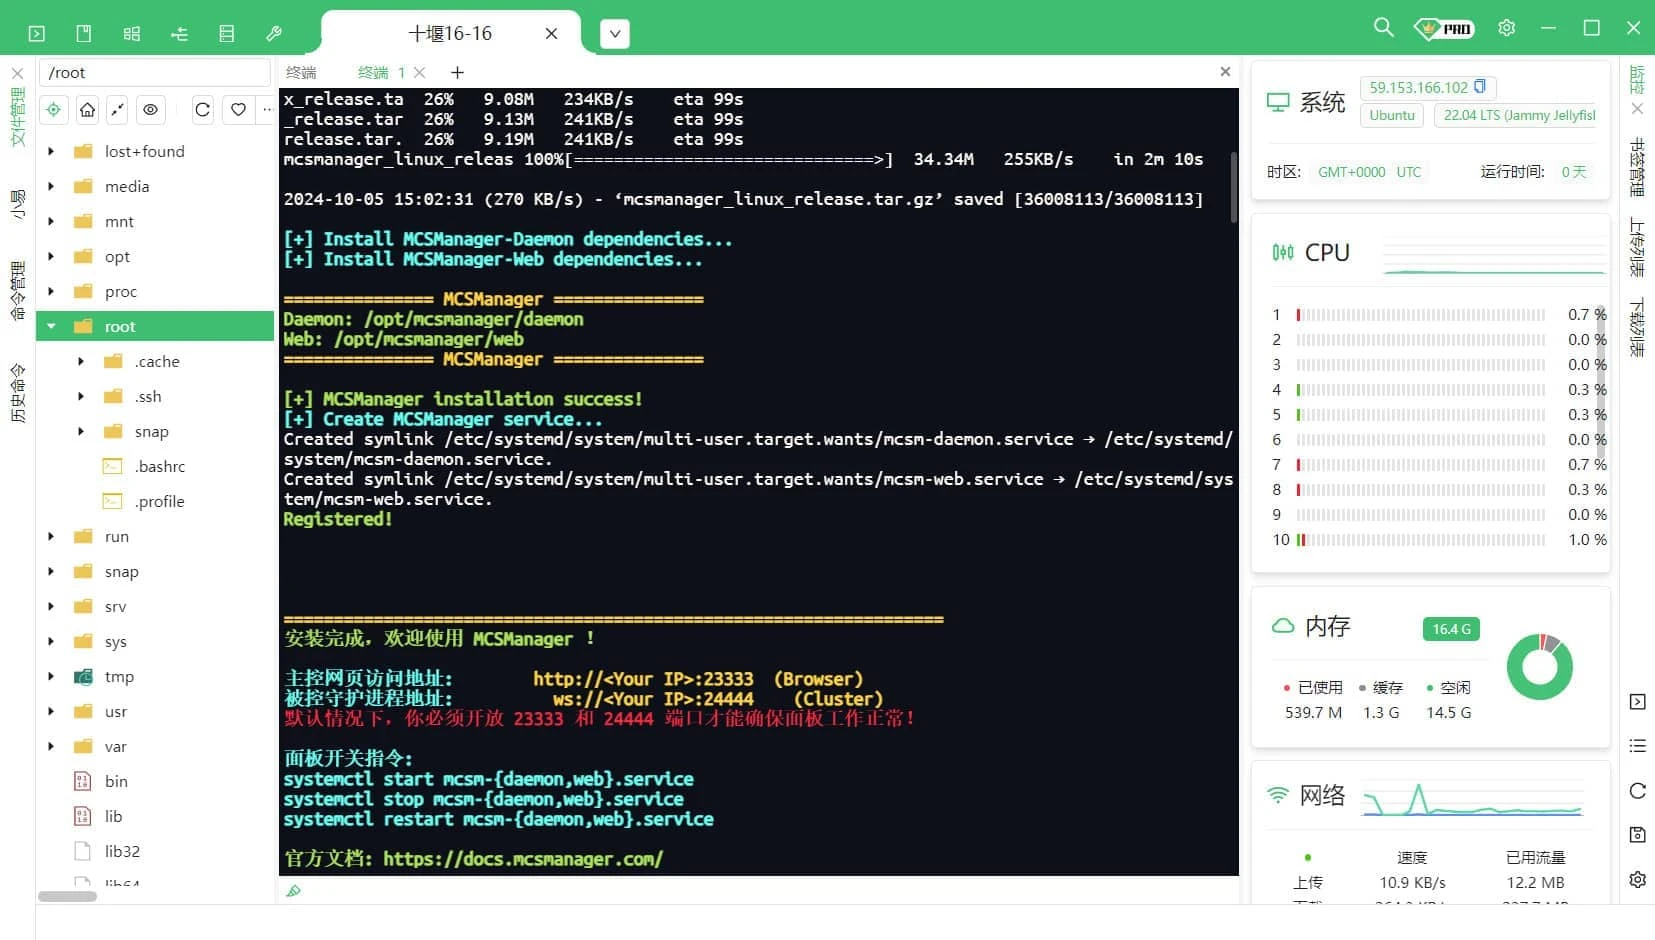Open the wrench tools icon
The width and height of the screenshot is (1655, 940).
(x=274, y=34)
